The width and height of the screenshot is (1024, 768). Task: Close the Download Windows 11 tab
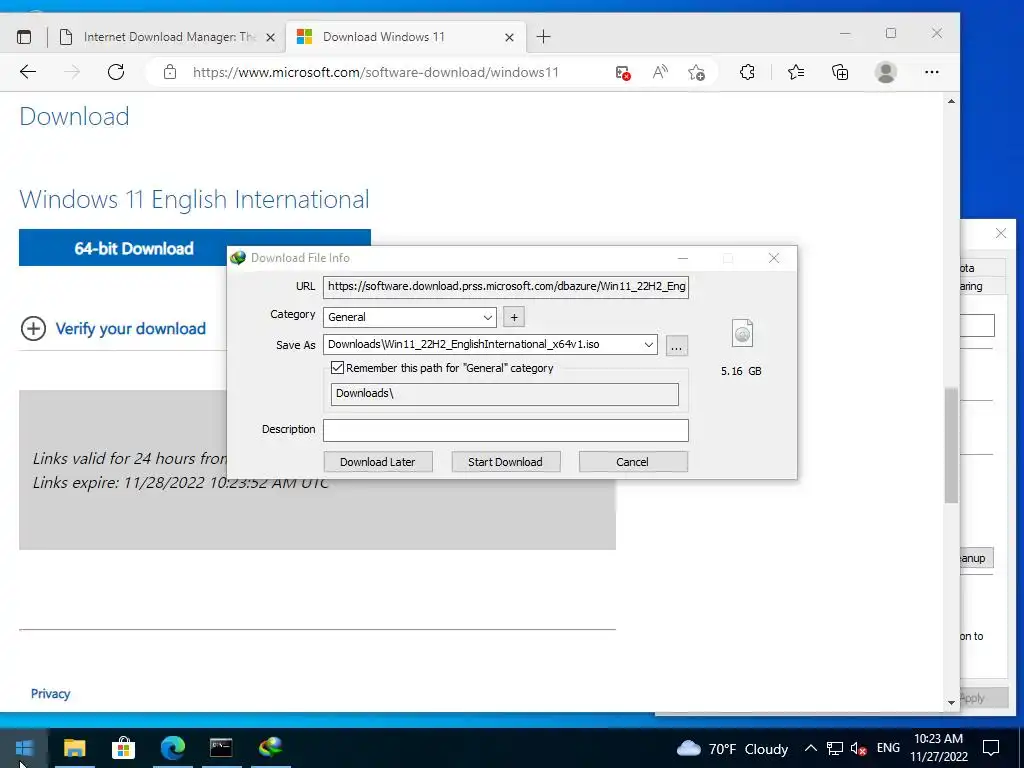point(509,38)
